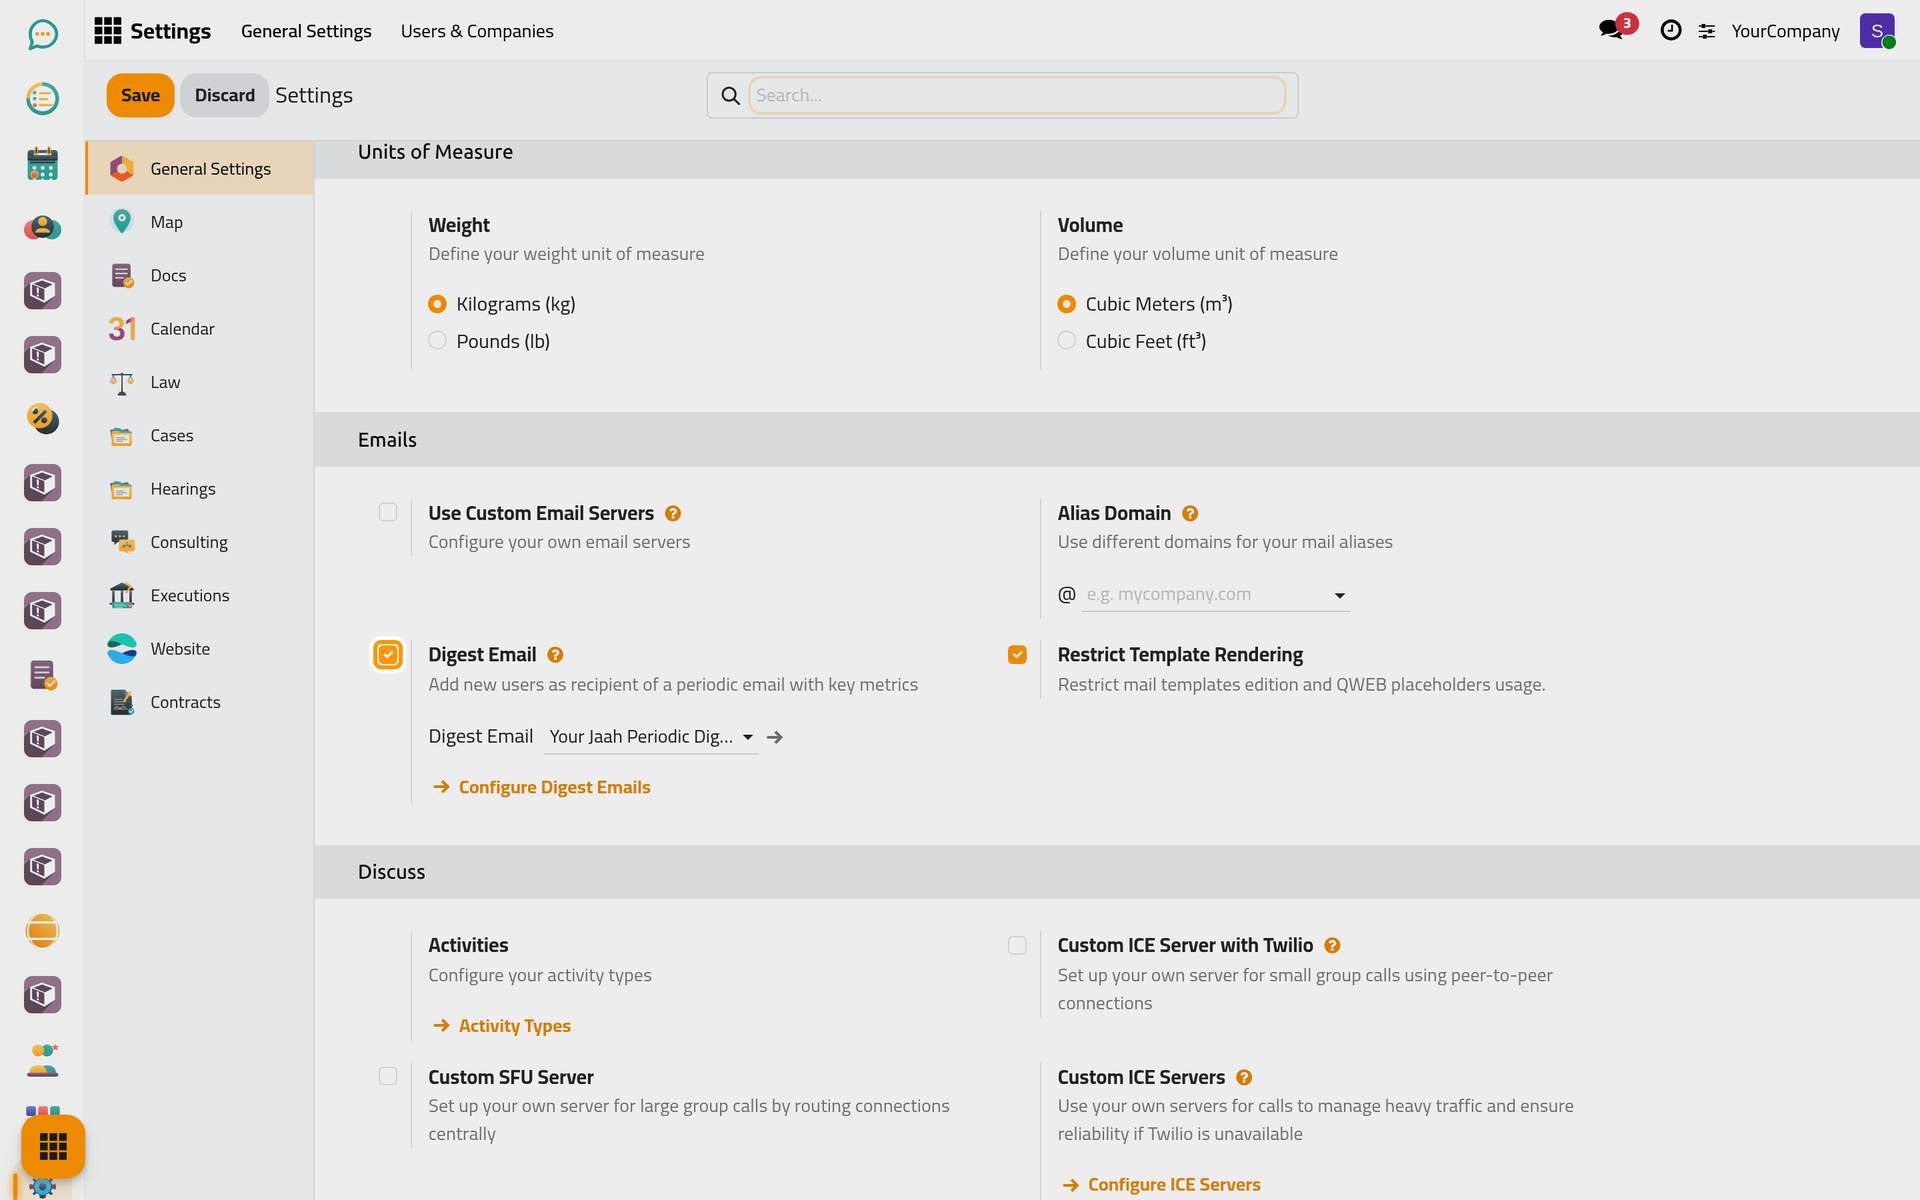Viewport: 1920px width, 1200px height.
Task: Open the calendar app icon in left dock
Action: tap(42, 163)
